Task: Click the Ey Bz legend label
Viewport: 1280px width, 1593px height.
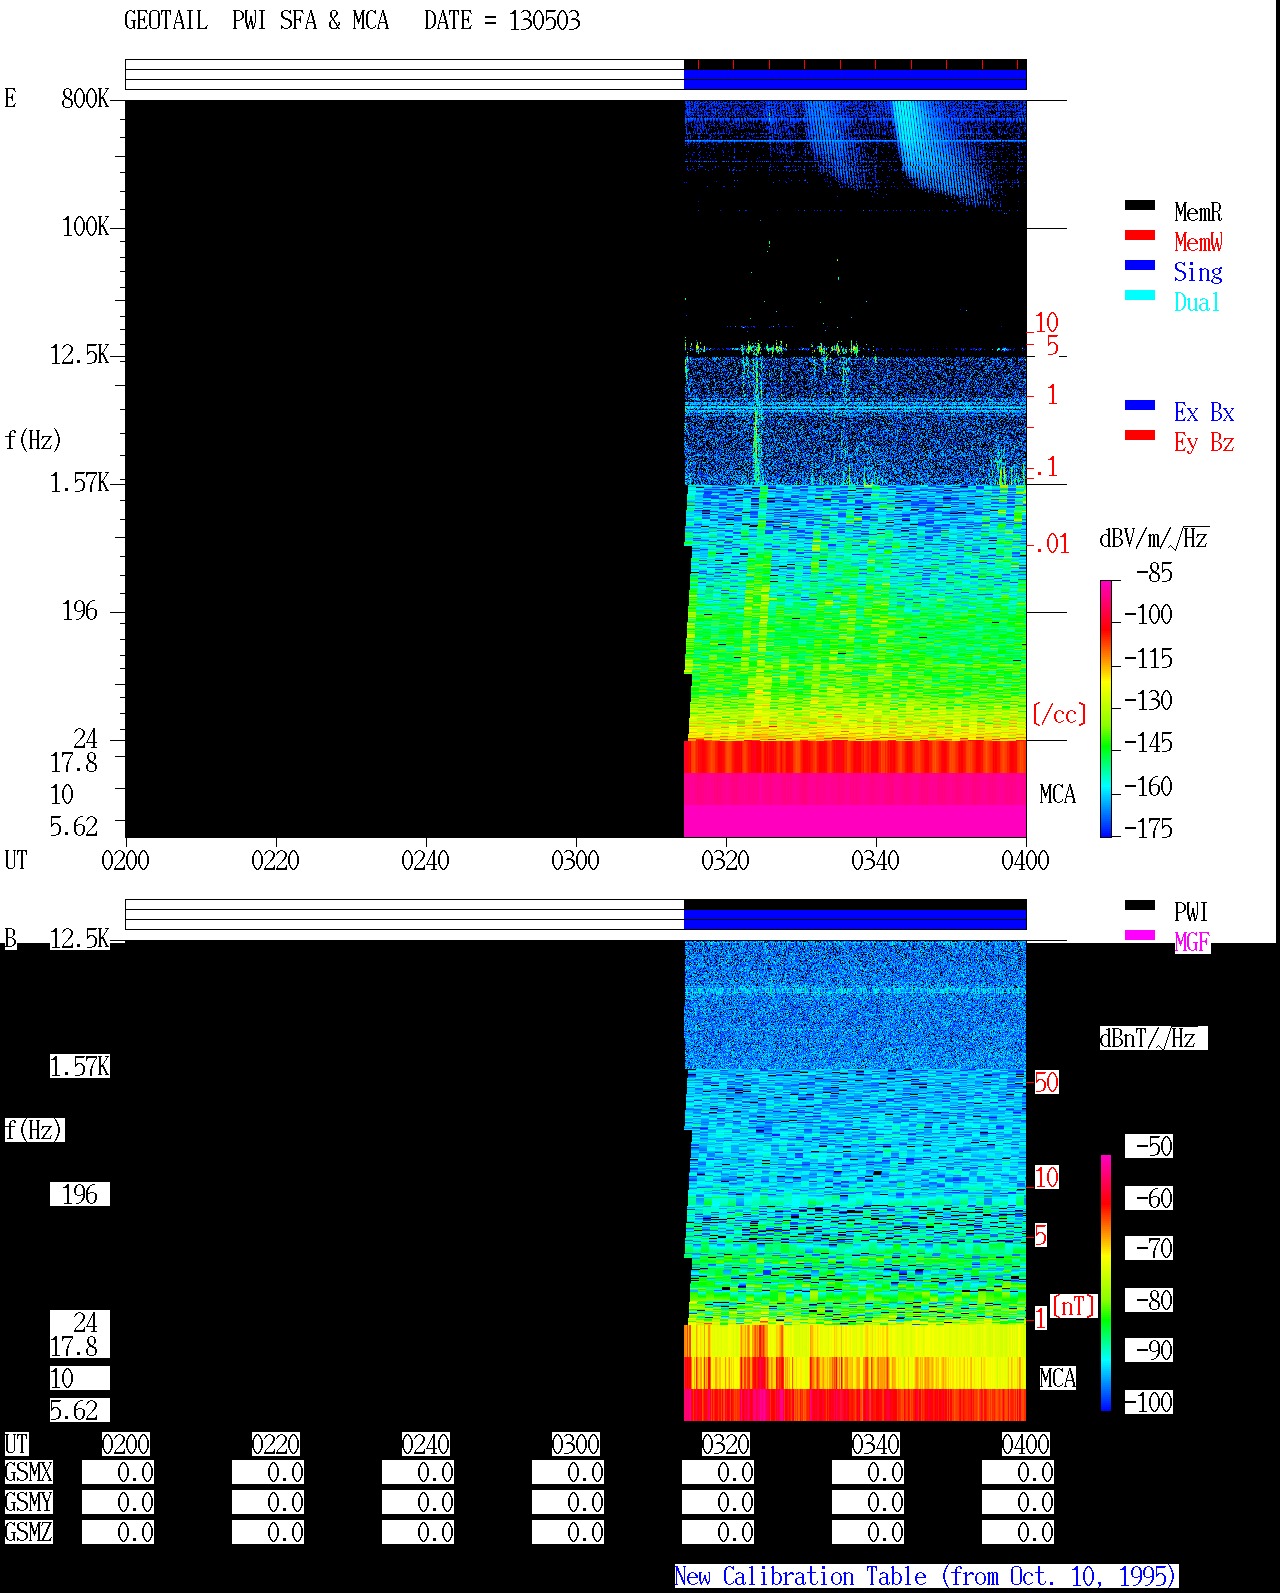Action: click(1204, 442)
